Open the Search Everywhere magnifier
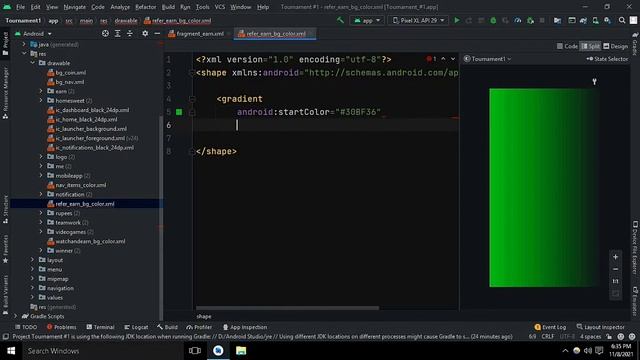The image size is (640, 360). point(622,20)
